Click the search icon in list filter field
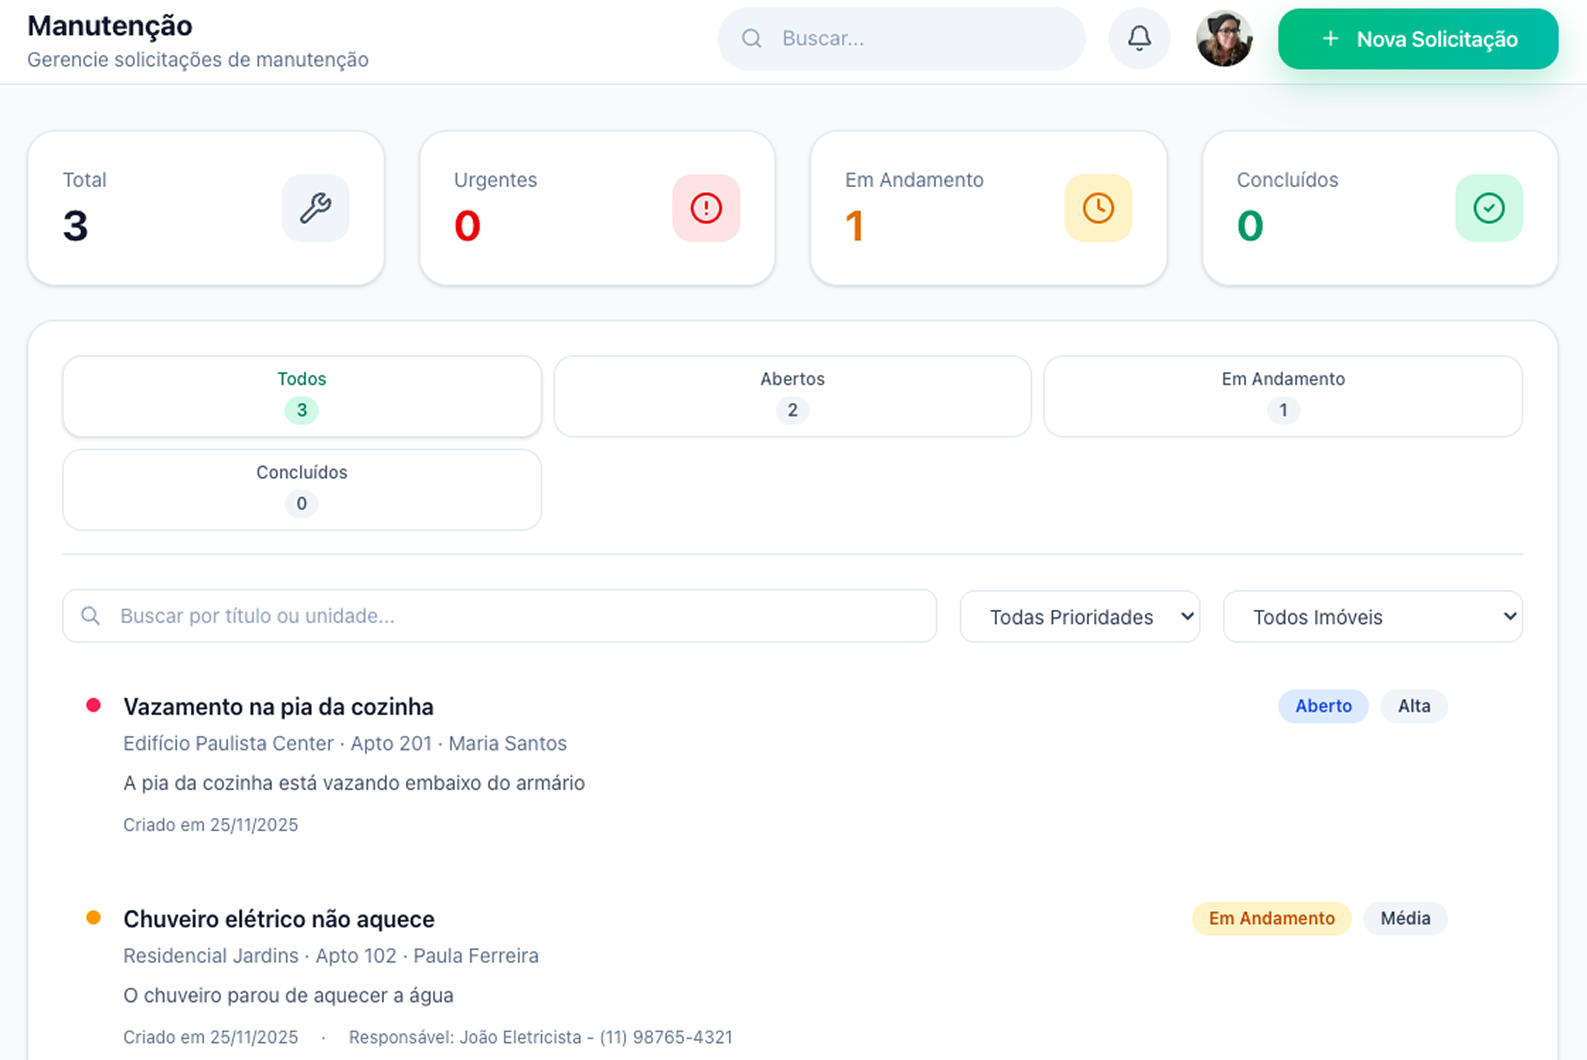Image resolution: width=1587 pixels, height=1060 pixels. [90, 616]
